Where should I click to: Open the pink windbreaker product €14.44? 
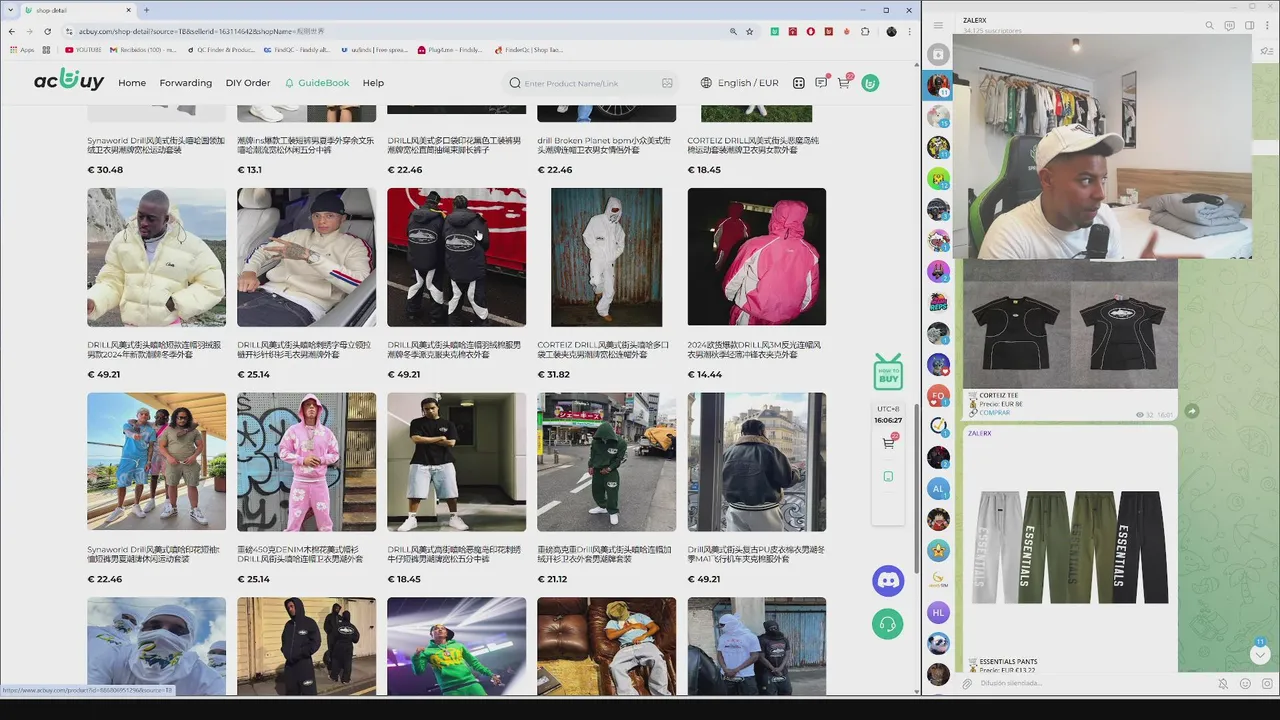tap(757, 257)
